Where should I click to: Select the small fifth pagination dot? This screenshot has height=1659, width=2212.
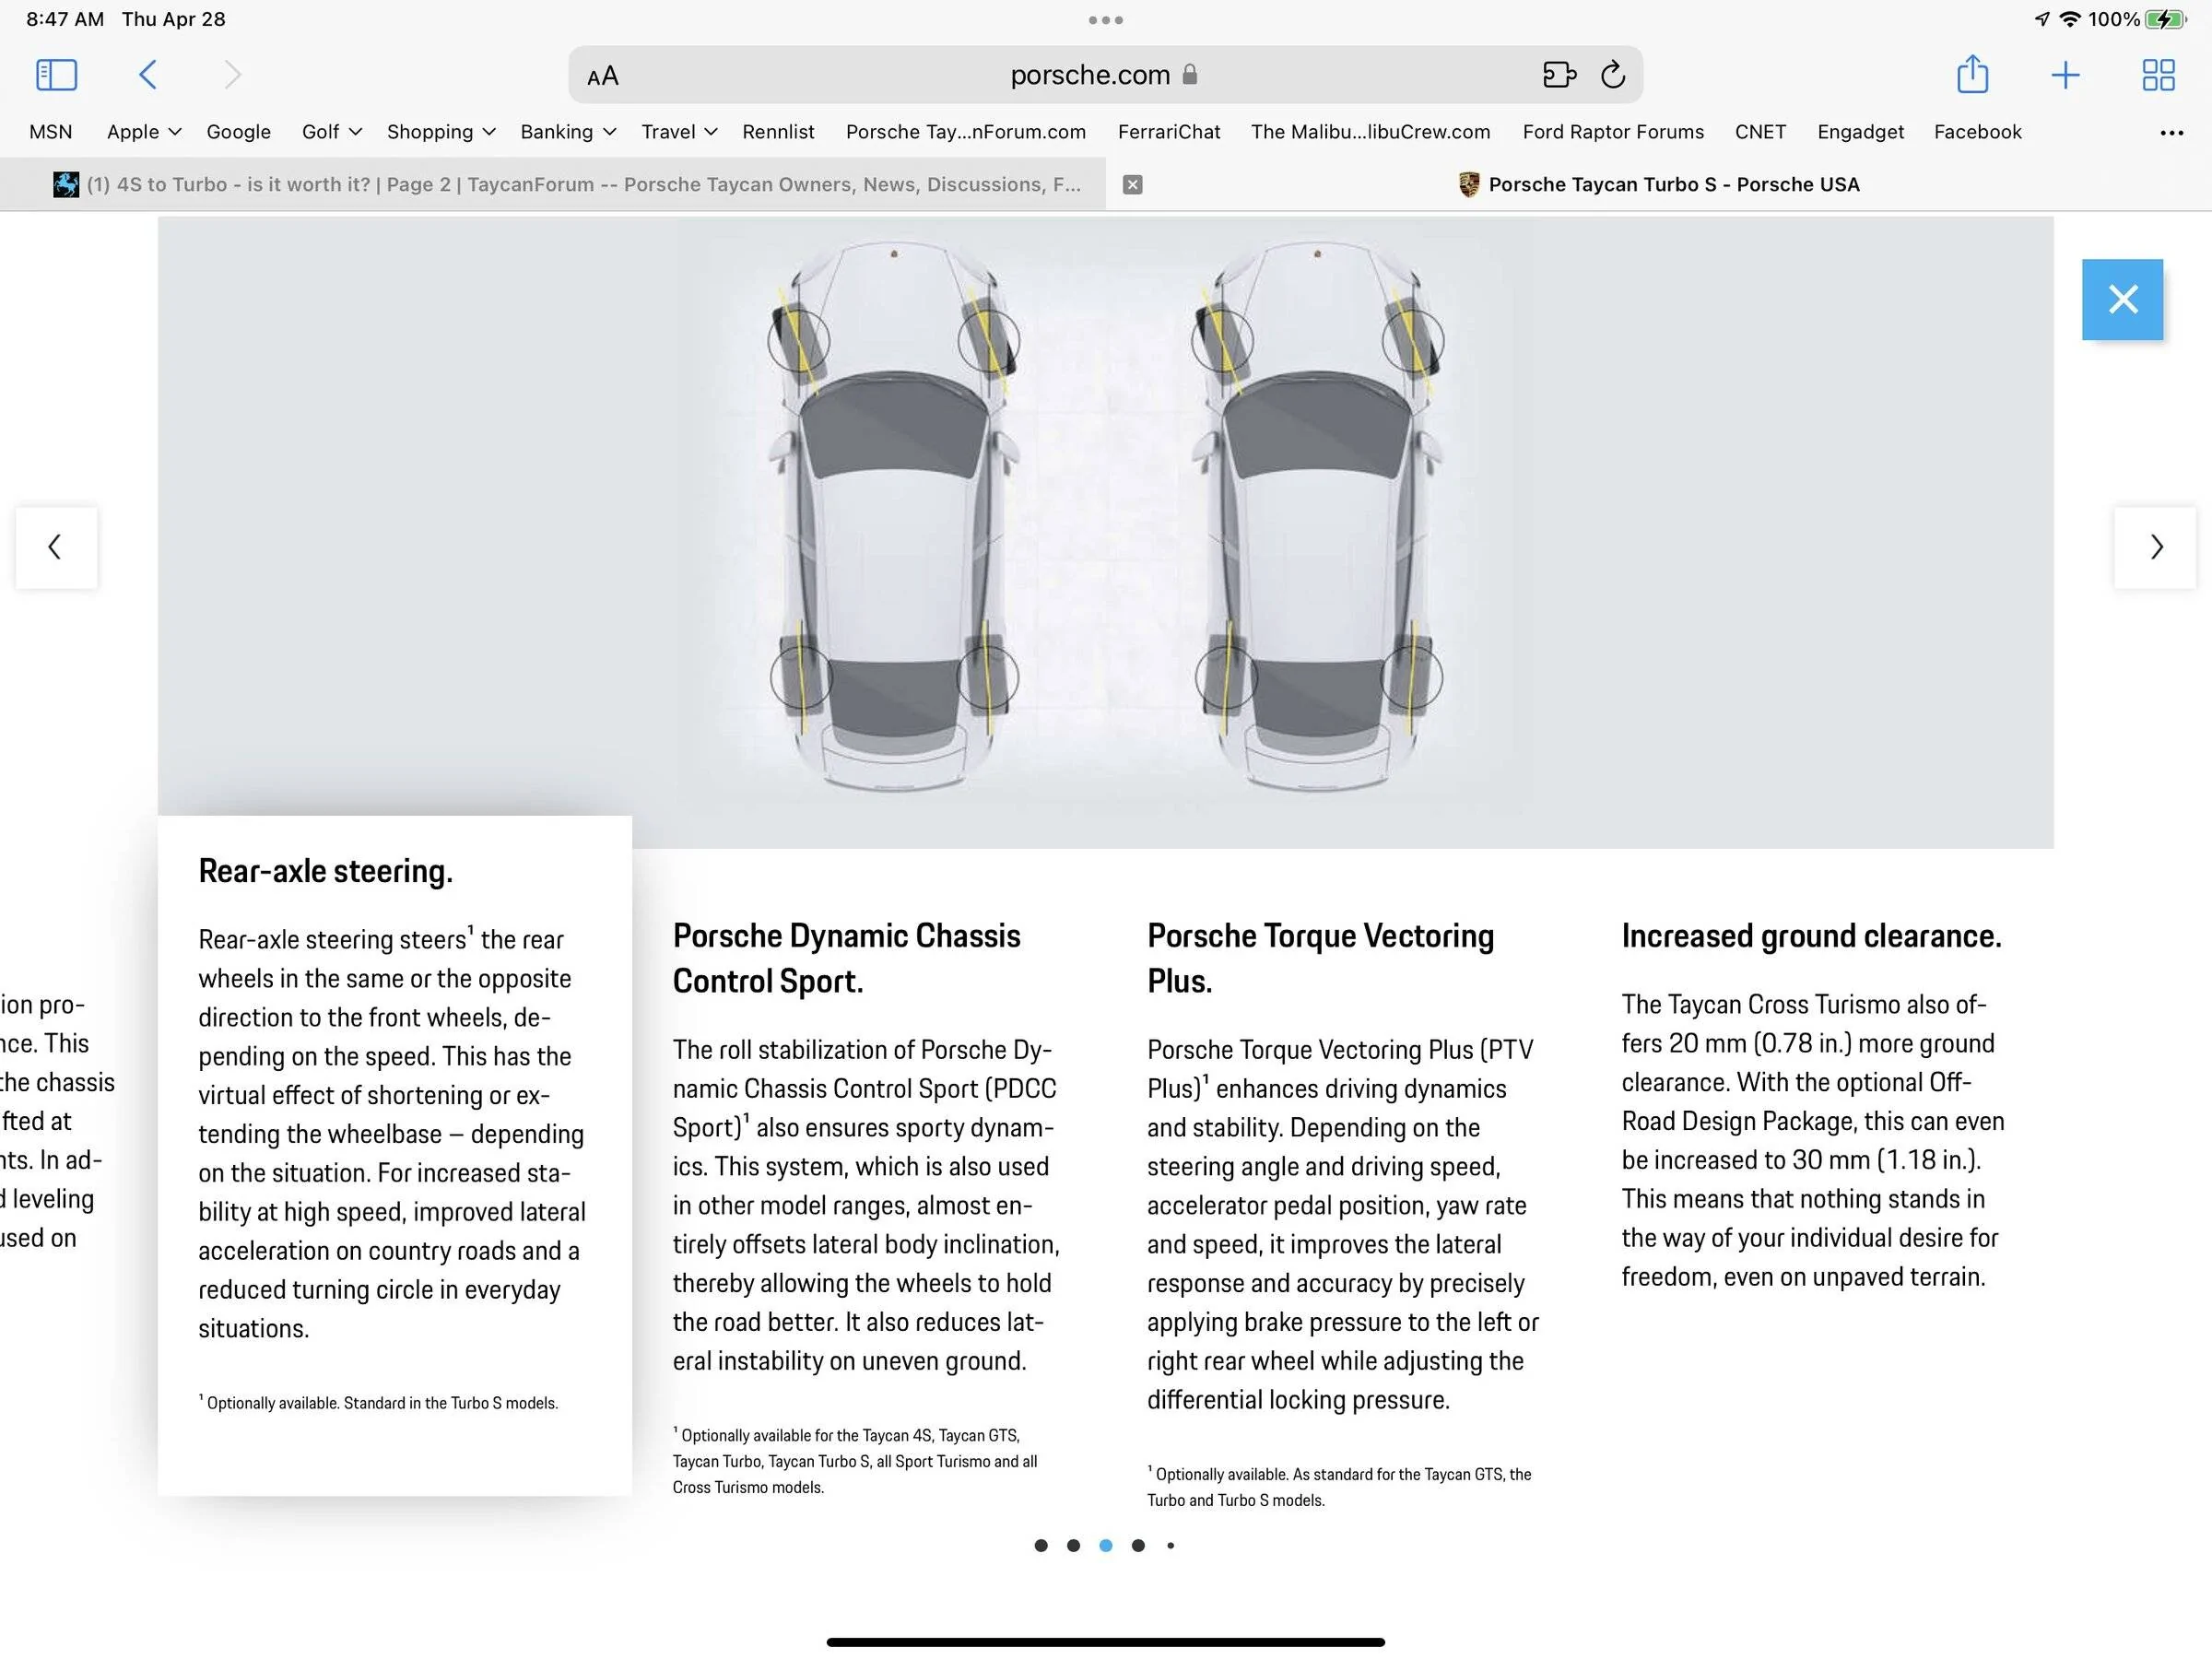pyautogui.click(x=1170, y=1545)
